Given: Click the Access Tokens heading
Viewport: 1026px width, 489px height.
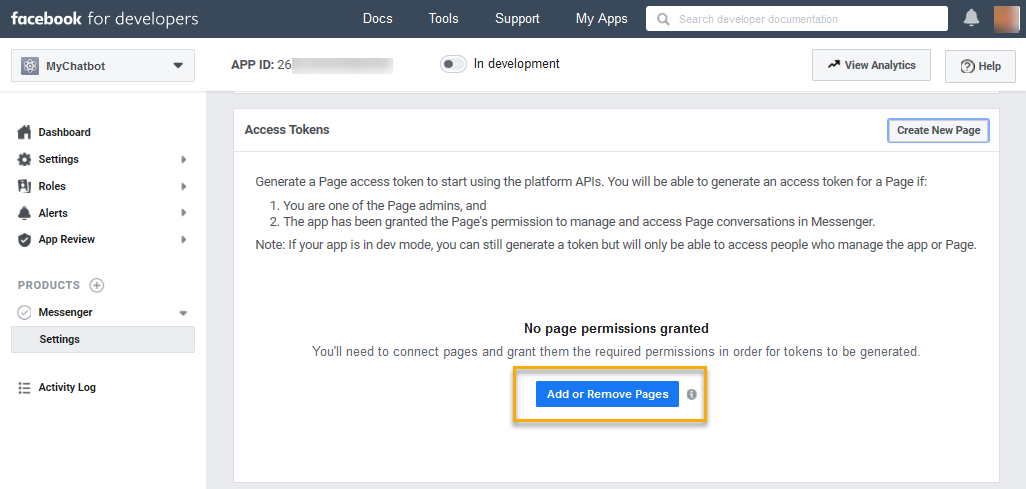Looking at the screenshot, I should 287,130.
